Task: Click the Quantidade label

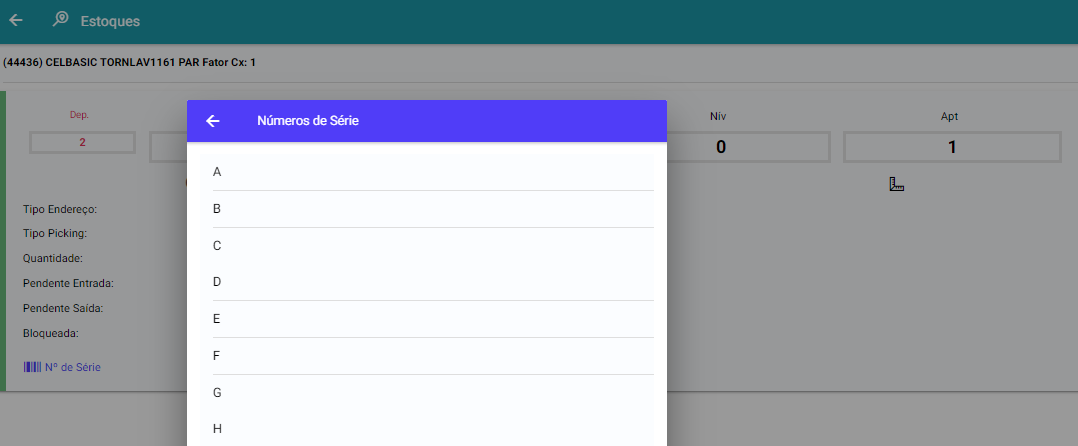Action: click(53, 258)
